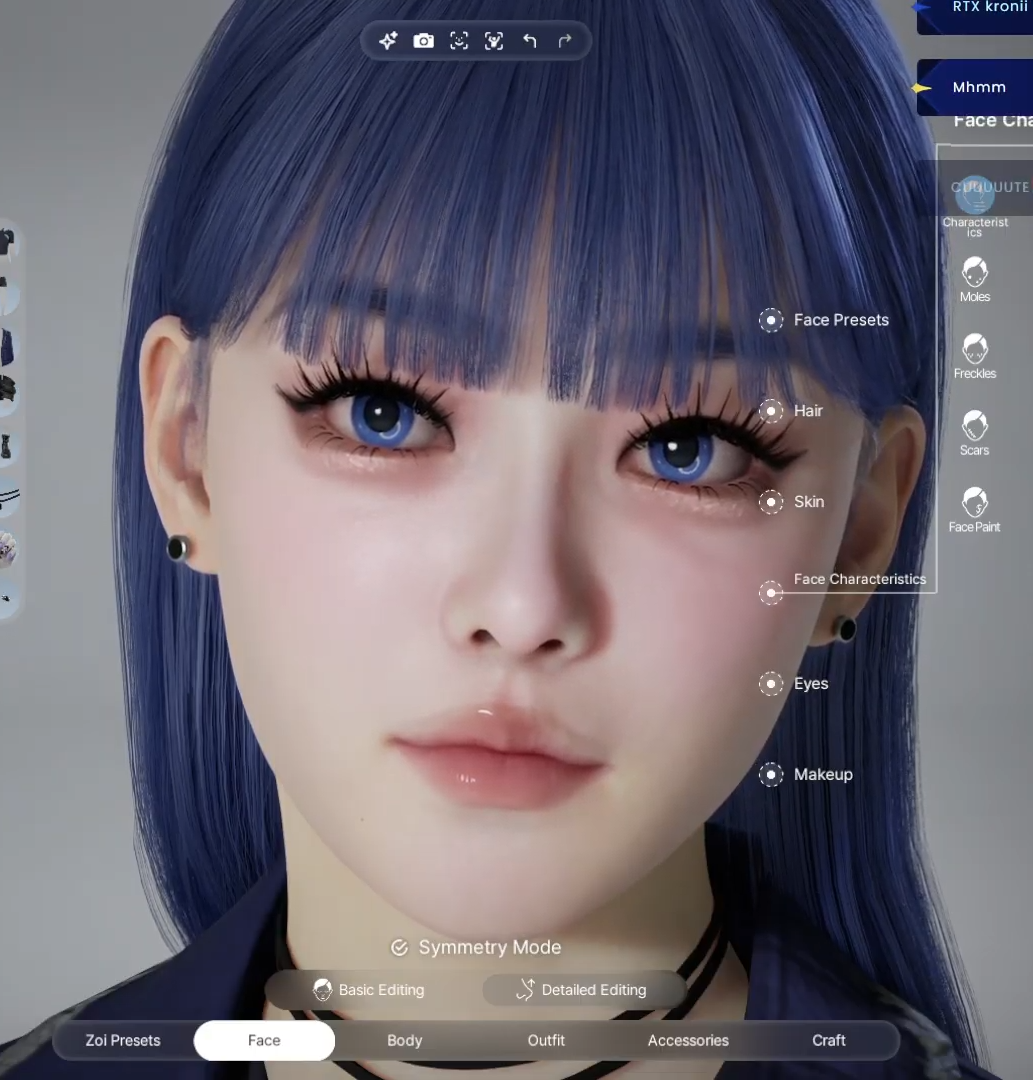Image resolution: width=1033 pixels, height=1080 pixels.
Task: Select the dark top item at the top of the left sidebar
Action: 7,242
